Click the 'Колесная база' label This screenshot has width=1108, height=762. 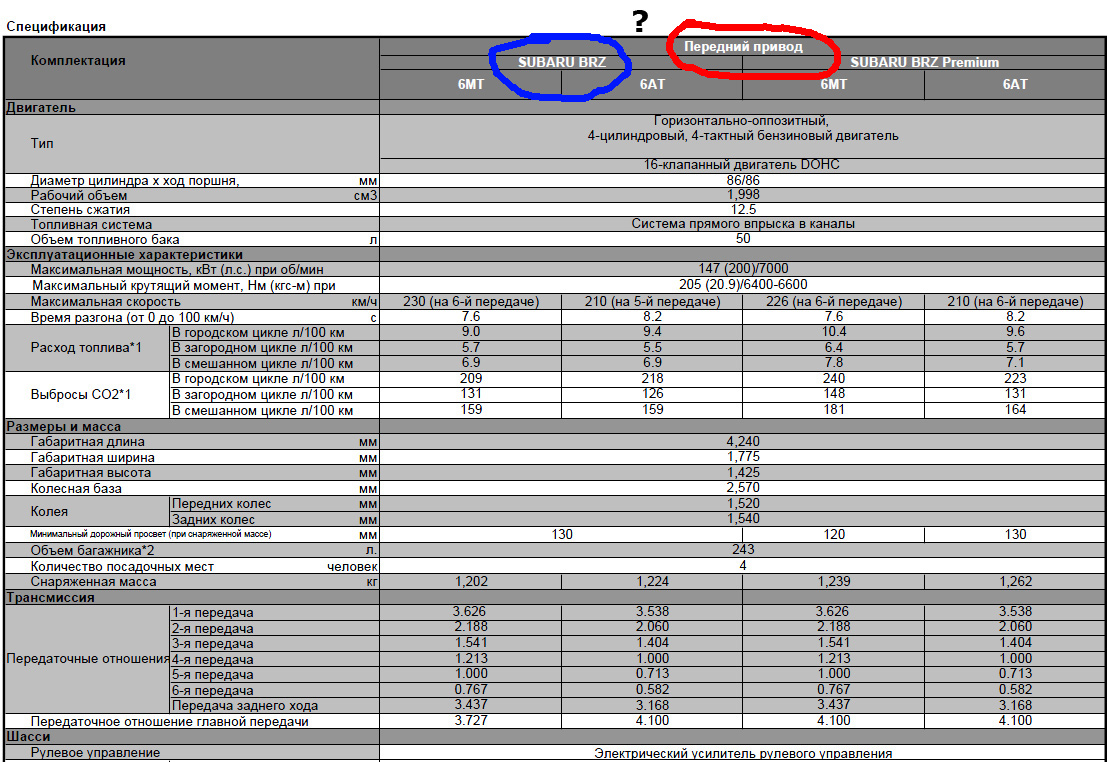76,488
